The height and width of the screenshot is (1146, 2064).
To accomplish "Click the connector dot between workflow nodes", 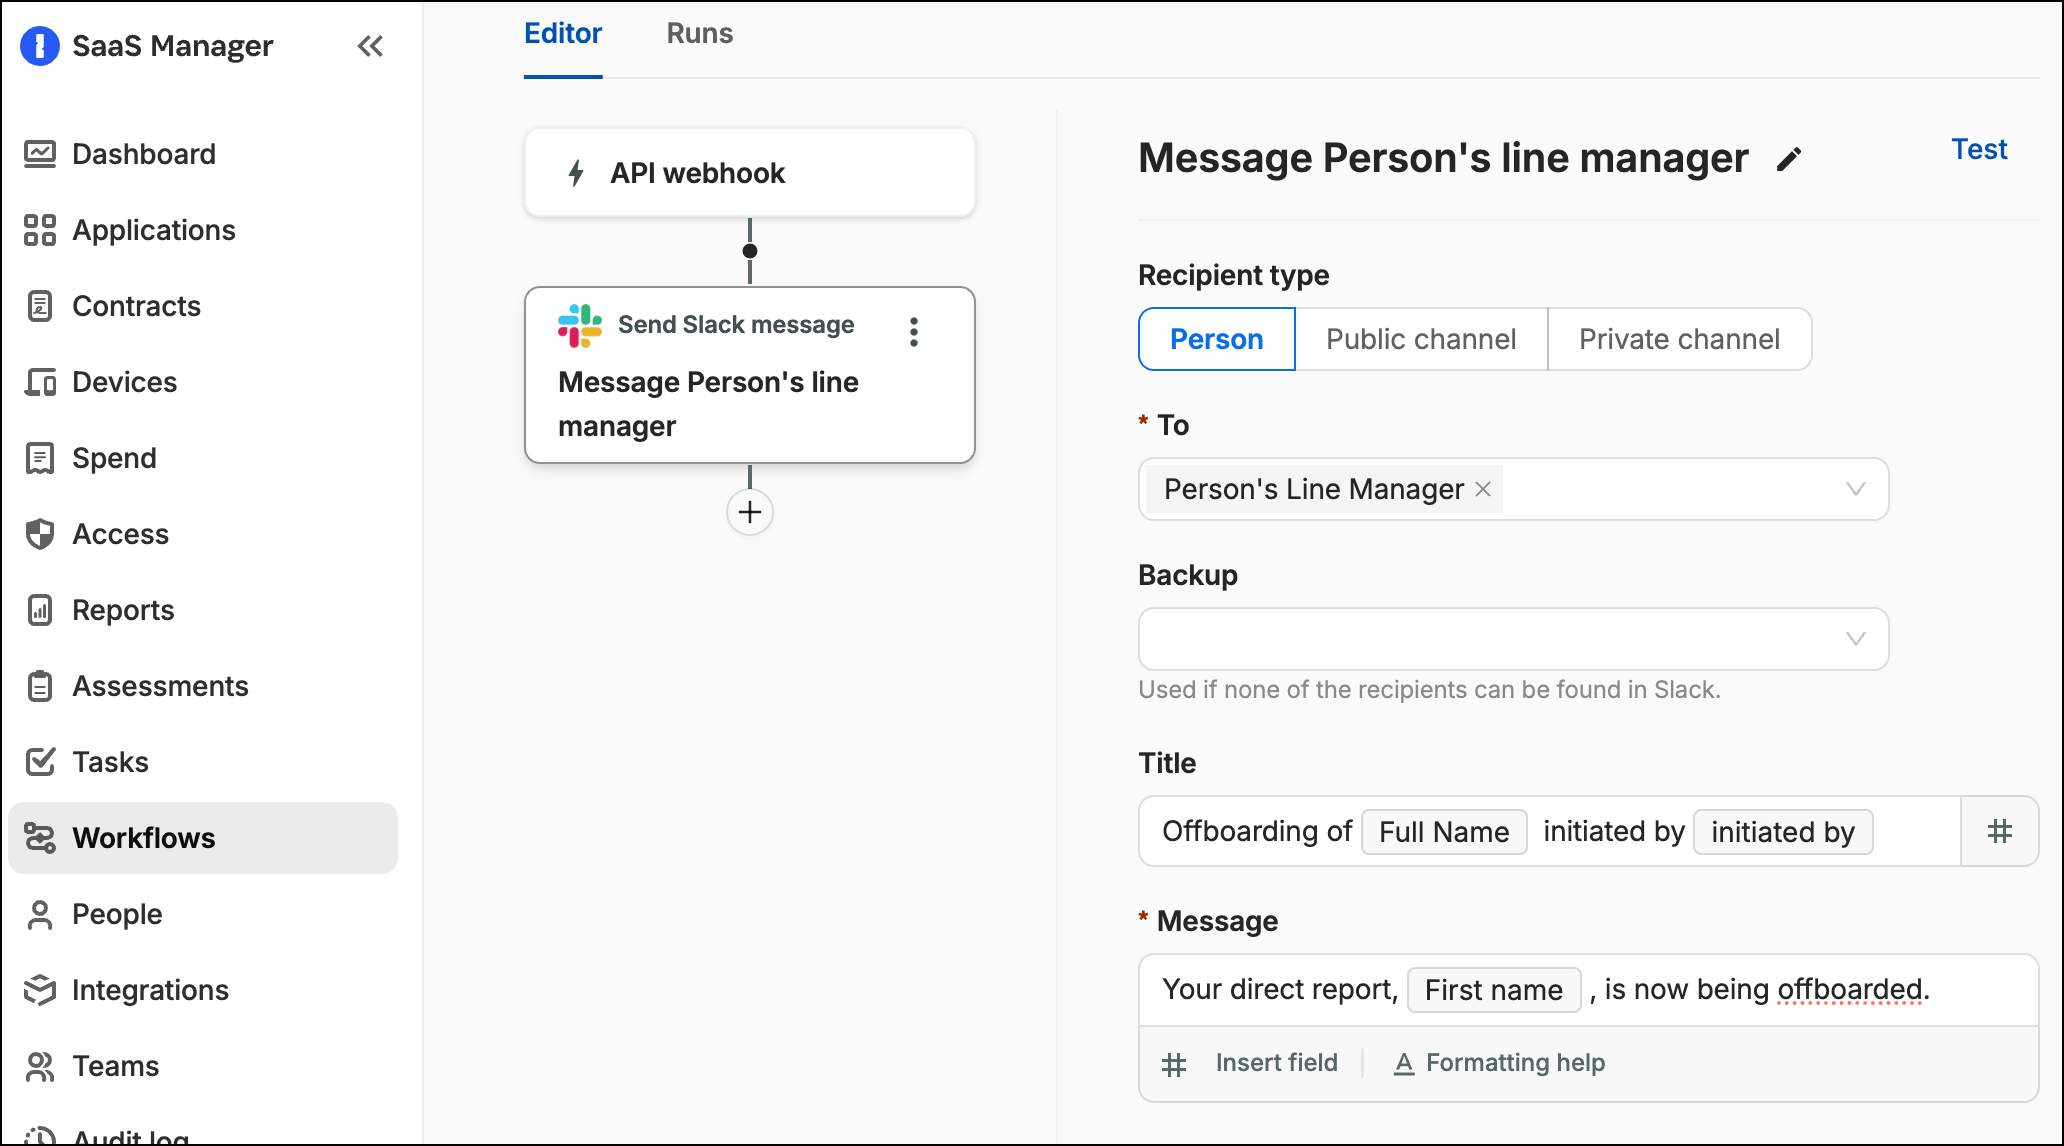I will 750,251.
